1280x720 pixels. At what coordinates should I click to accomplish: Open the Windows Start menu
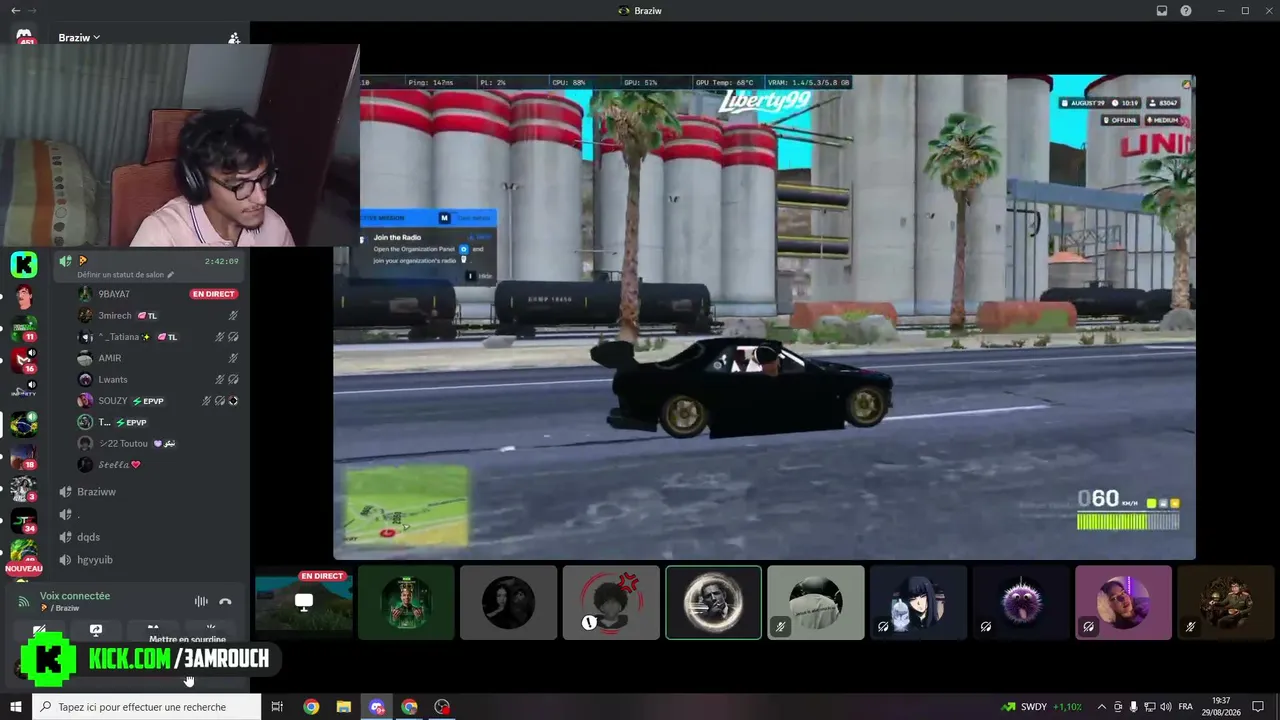point(16,707)
